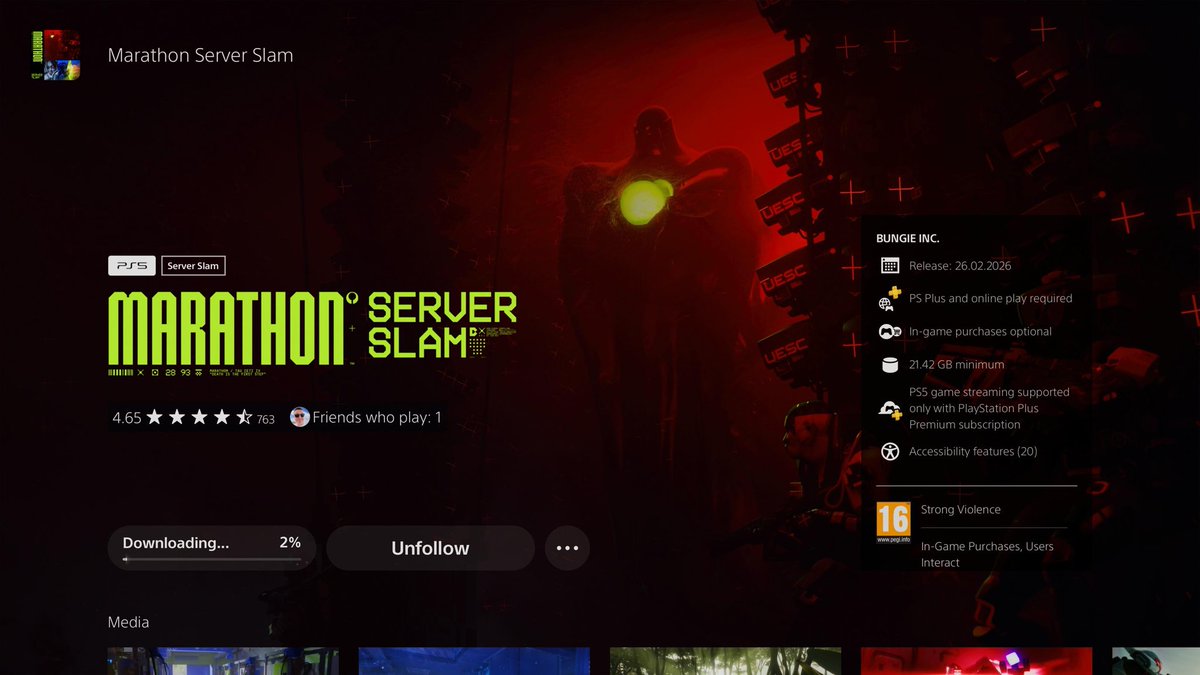Click the PEGI 16 rating badge
The image size is (1200, 675).
coord(893,523)
